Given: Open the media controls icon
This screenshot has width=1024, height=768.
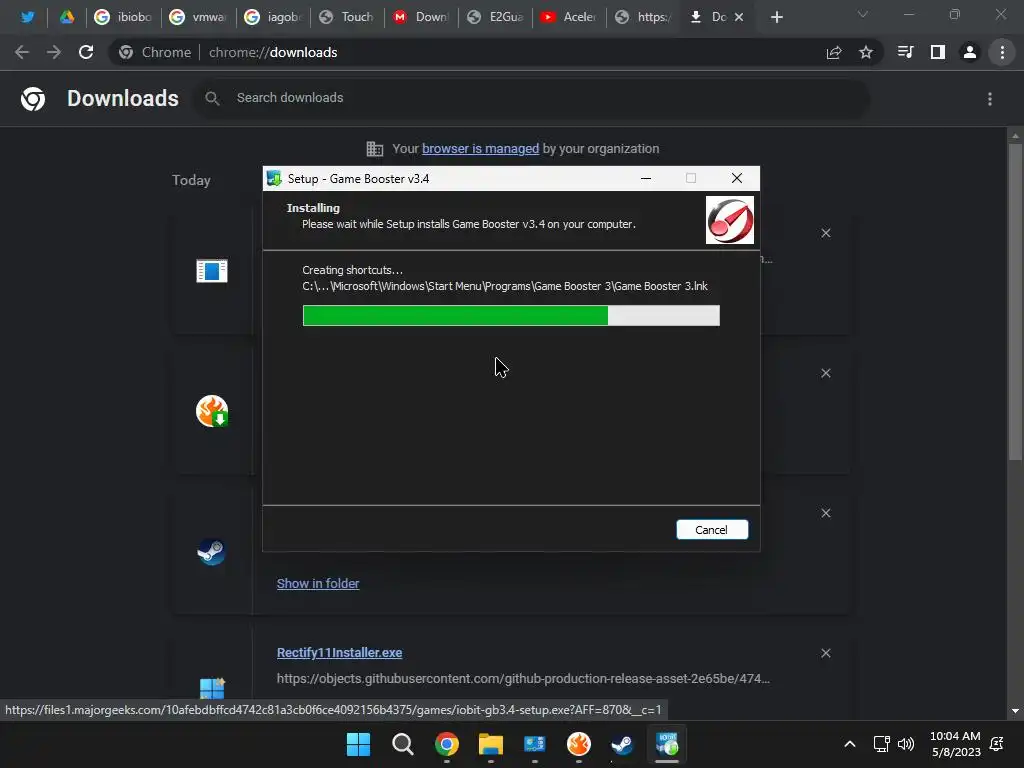Looking at the screenshot, I should pos(905,52).
